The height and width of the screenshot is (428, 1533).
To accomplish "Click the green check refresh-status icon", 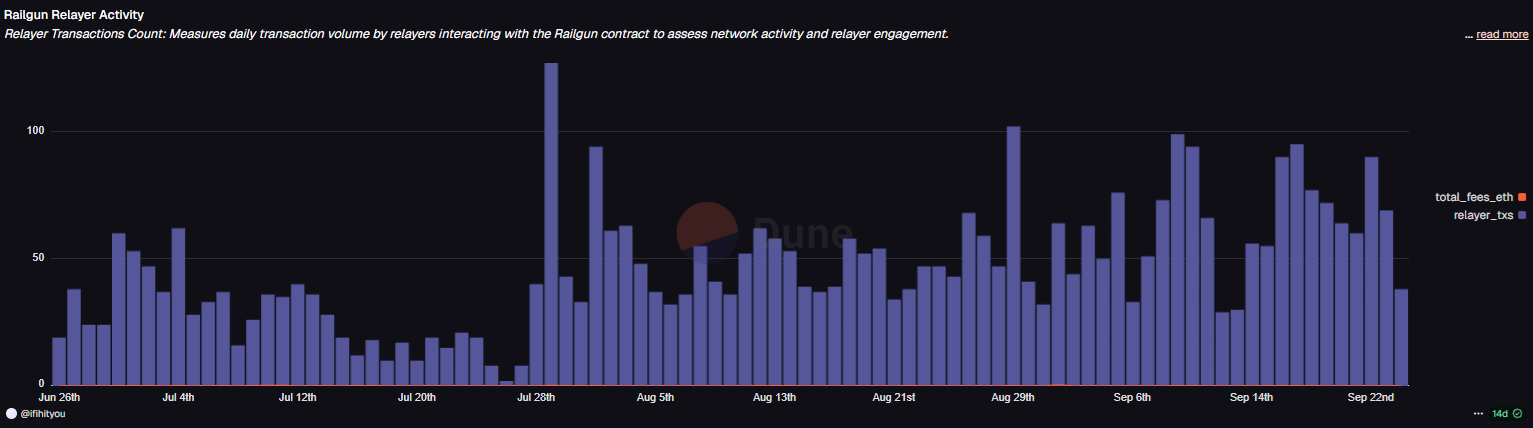I will point(1518,413).
